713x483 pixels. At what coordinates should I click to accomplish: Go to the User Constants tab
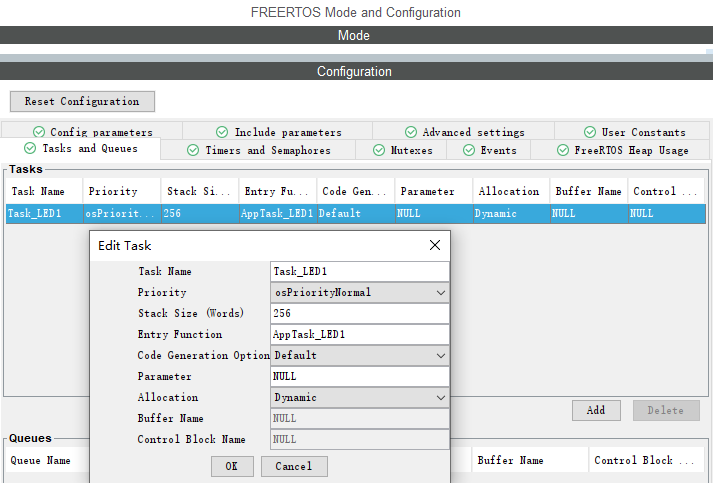[632, 131]
